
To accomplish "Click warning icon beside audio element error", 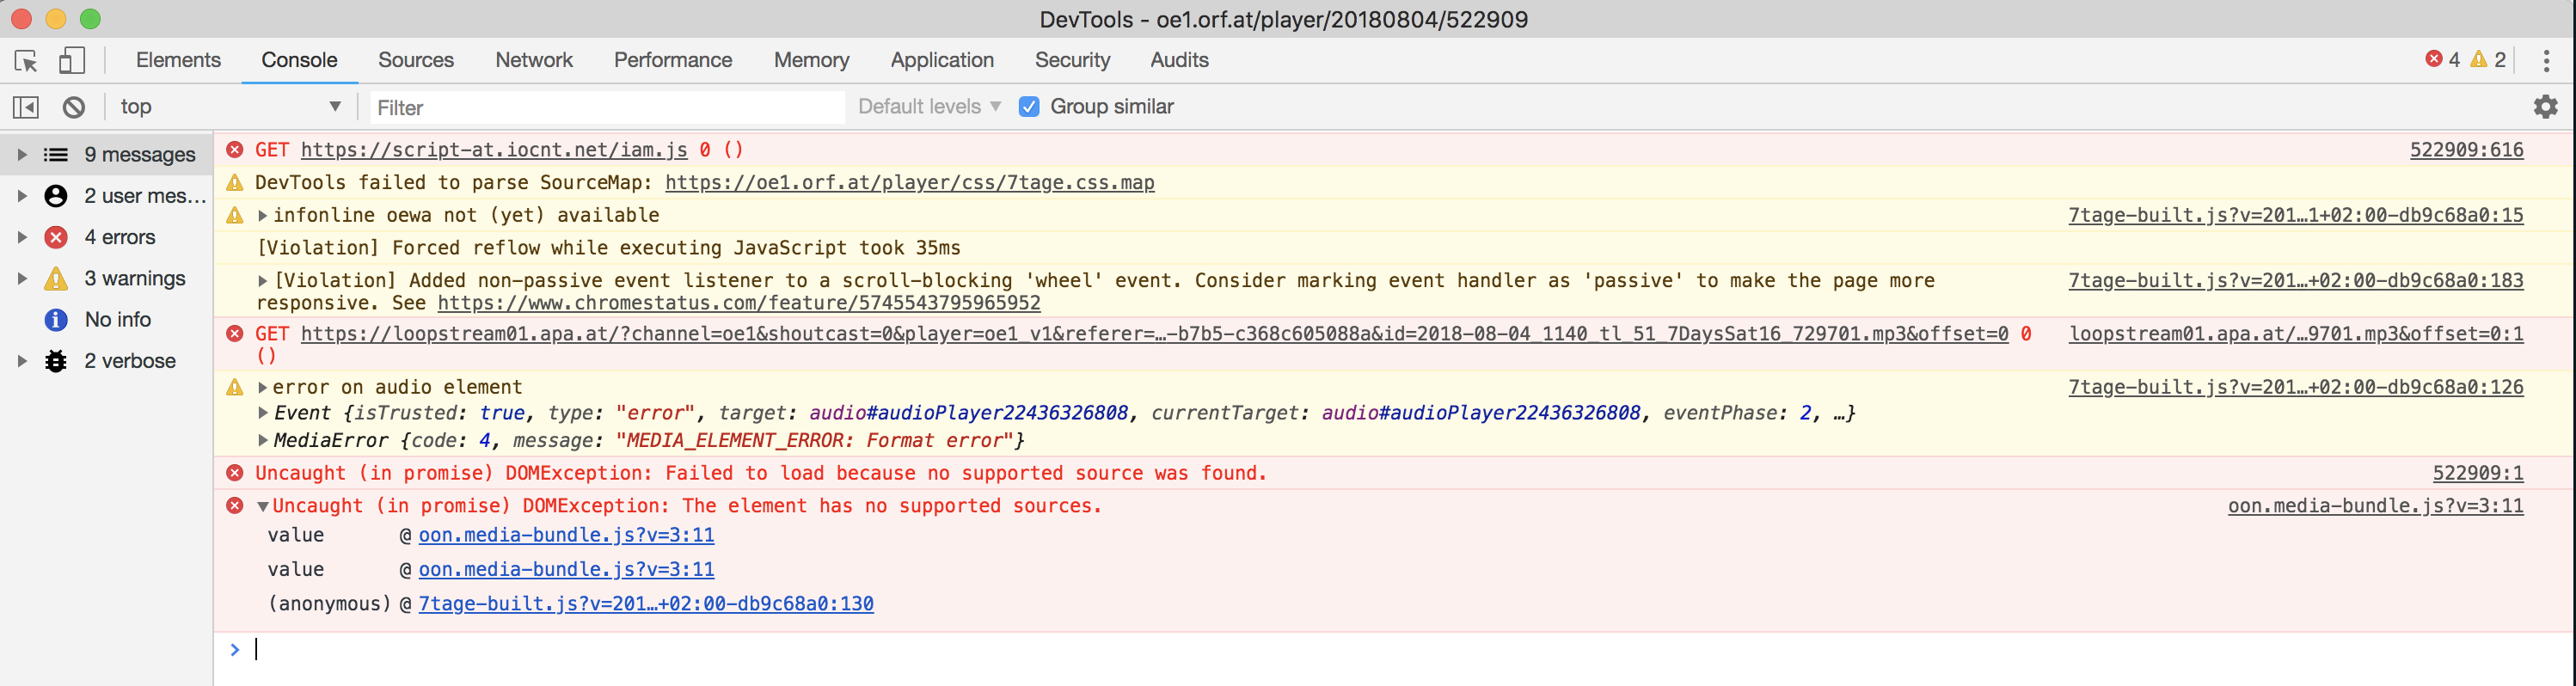I will point(235,387).
